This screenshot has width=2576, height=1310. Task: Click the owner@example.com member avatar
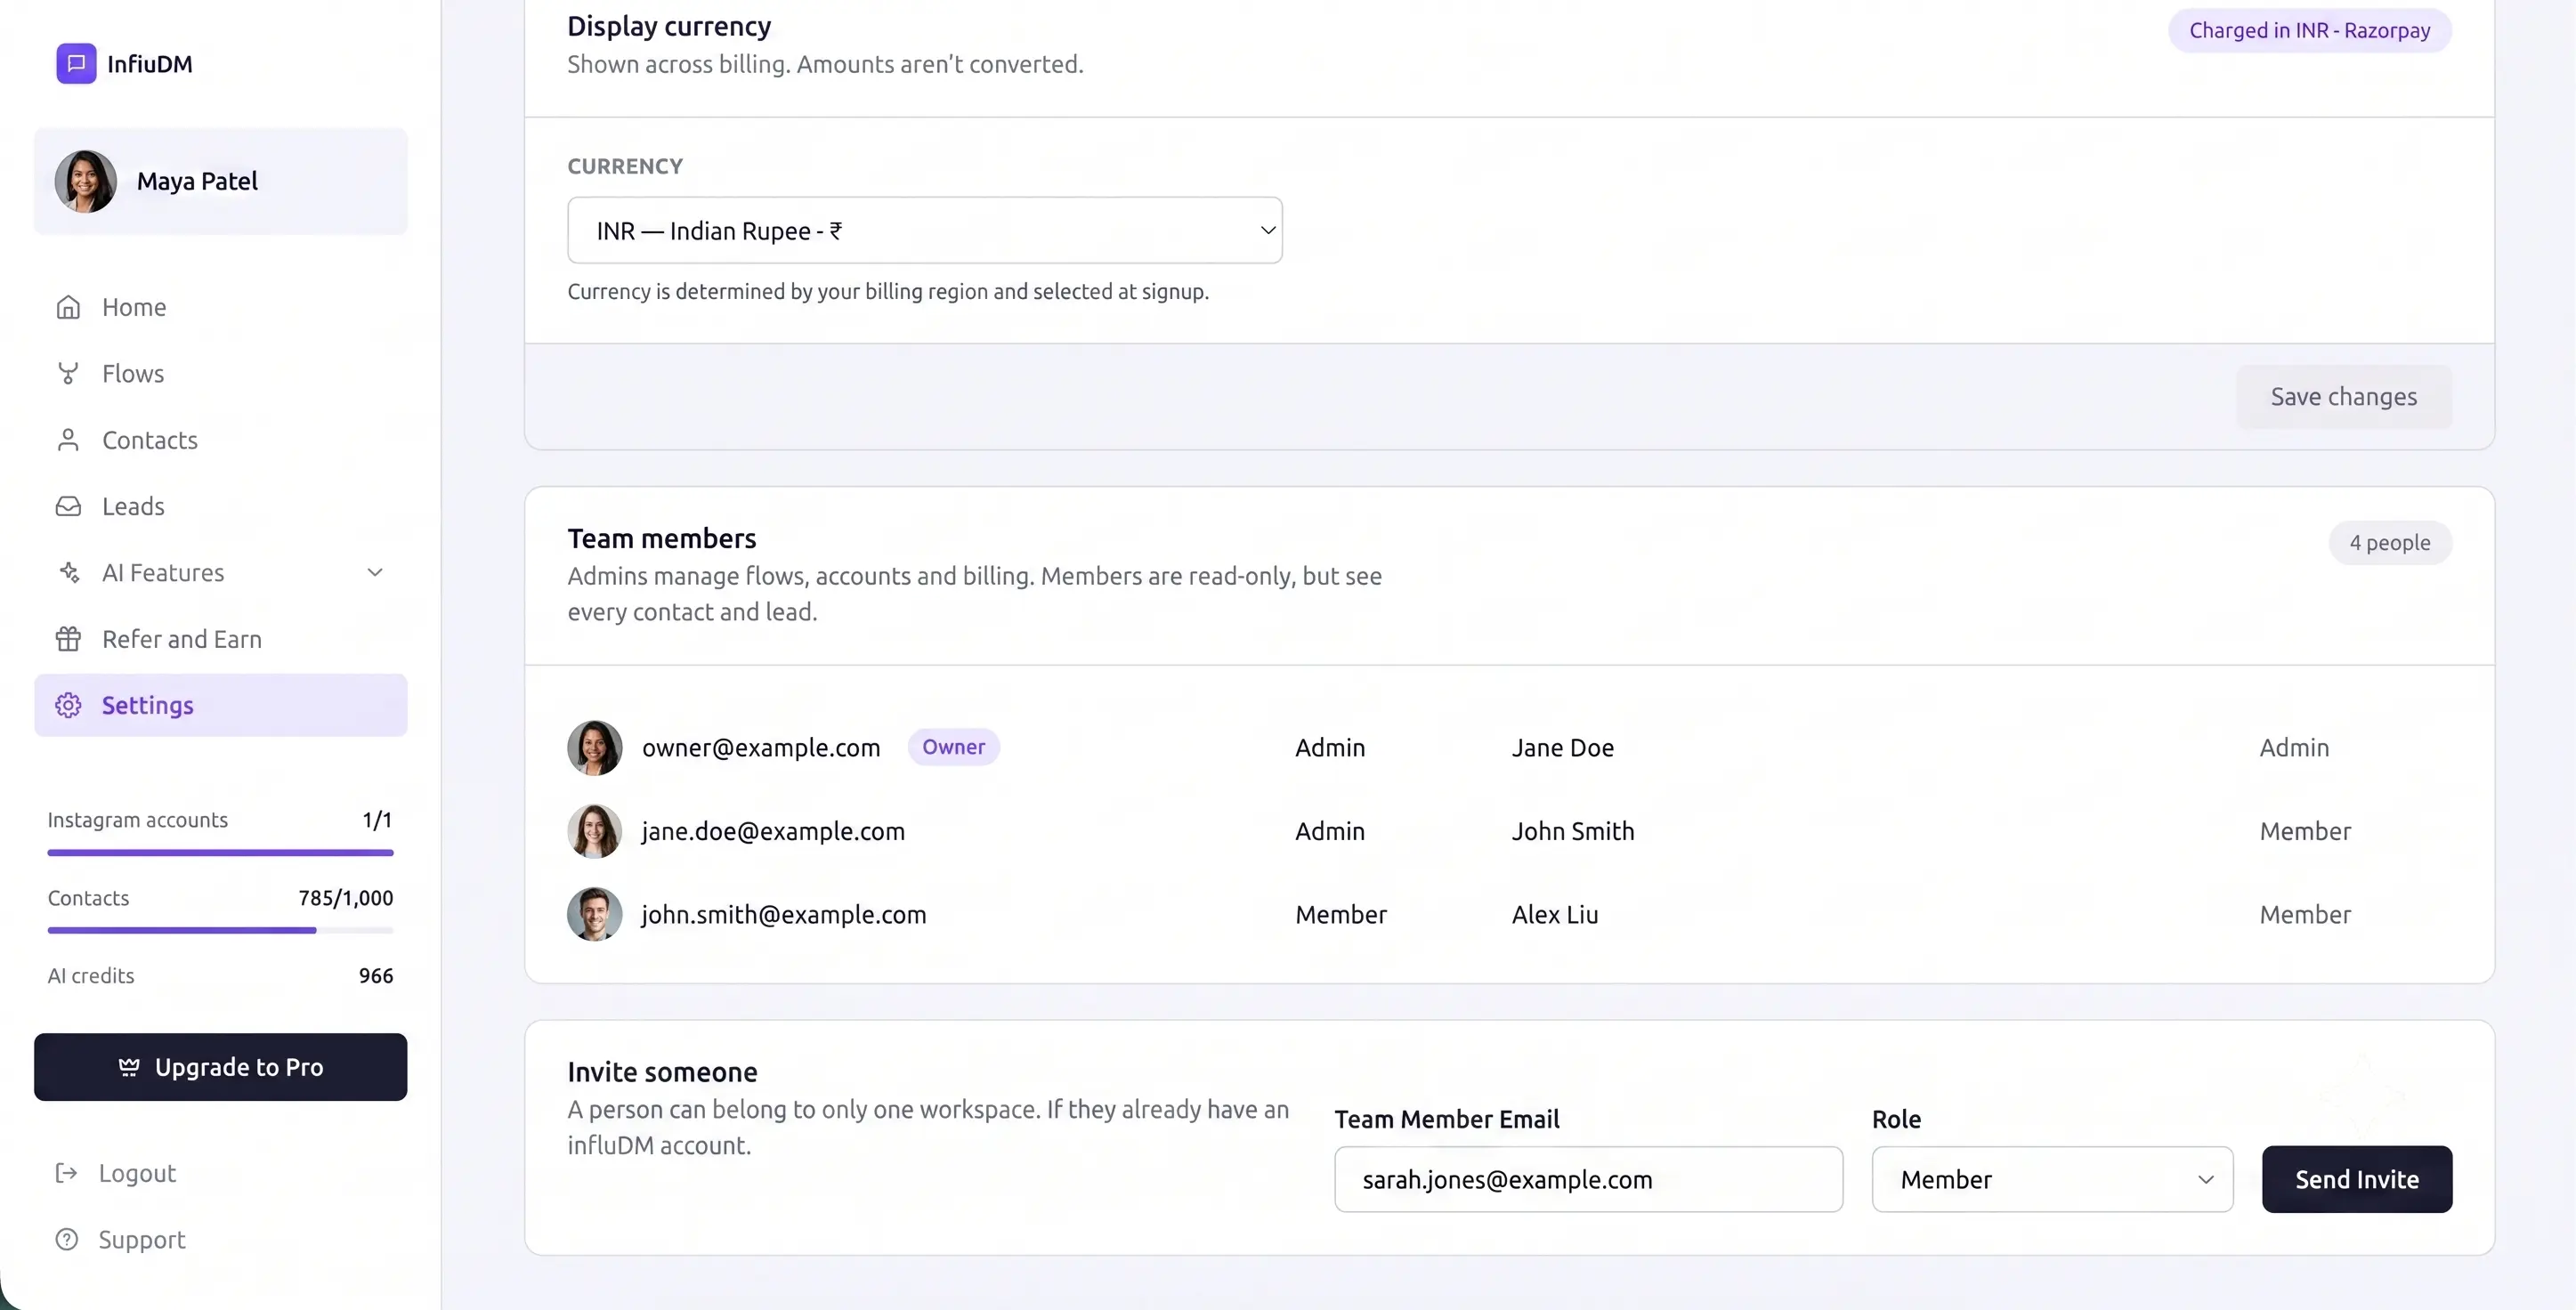pos(594,747)
